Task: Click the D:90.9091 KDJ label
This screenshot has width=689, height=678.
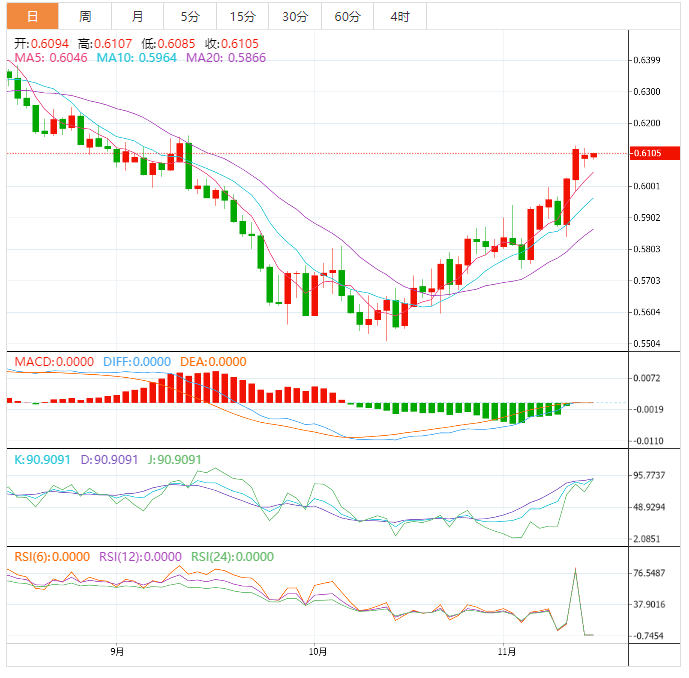Action: (x=109, y=460)
